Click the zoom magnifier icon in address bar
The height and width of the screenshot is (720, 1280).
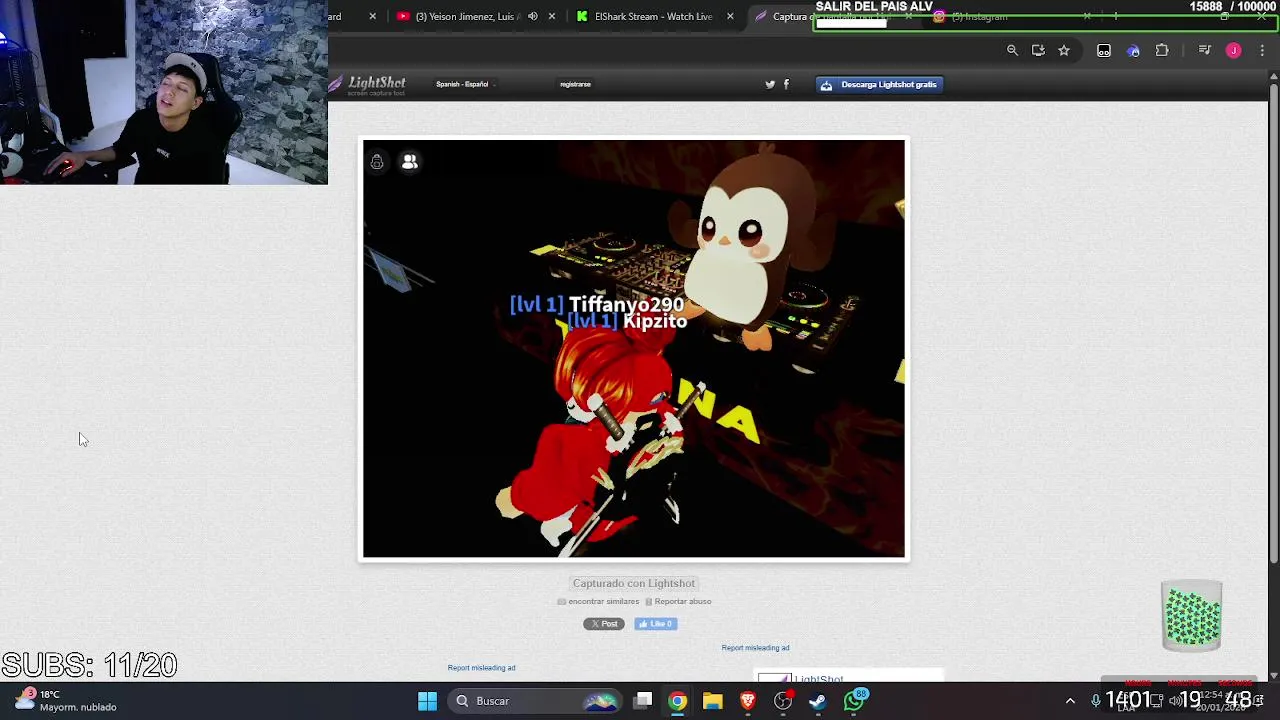[1012, 50]
